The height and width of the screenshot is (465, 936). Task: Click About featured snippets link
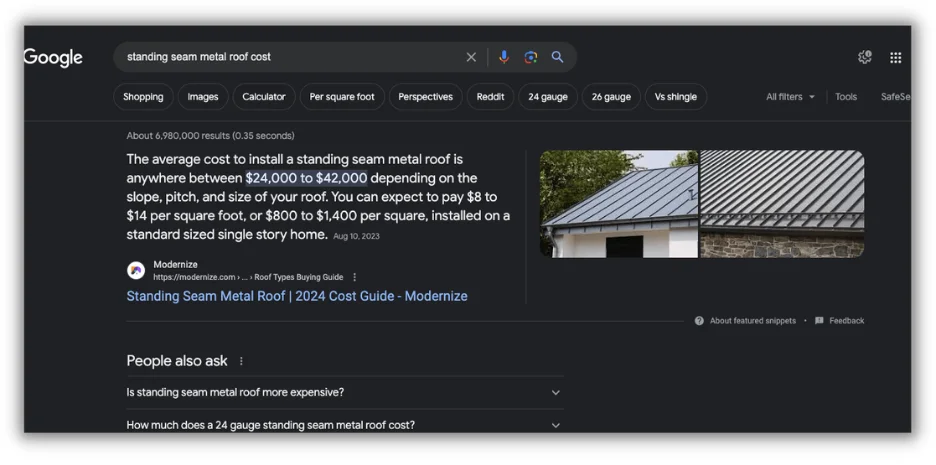pyautogui.click(x=753, y=321)
